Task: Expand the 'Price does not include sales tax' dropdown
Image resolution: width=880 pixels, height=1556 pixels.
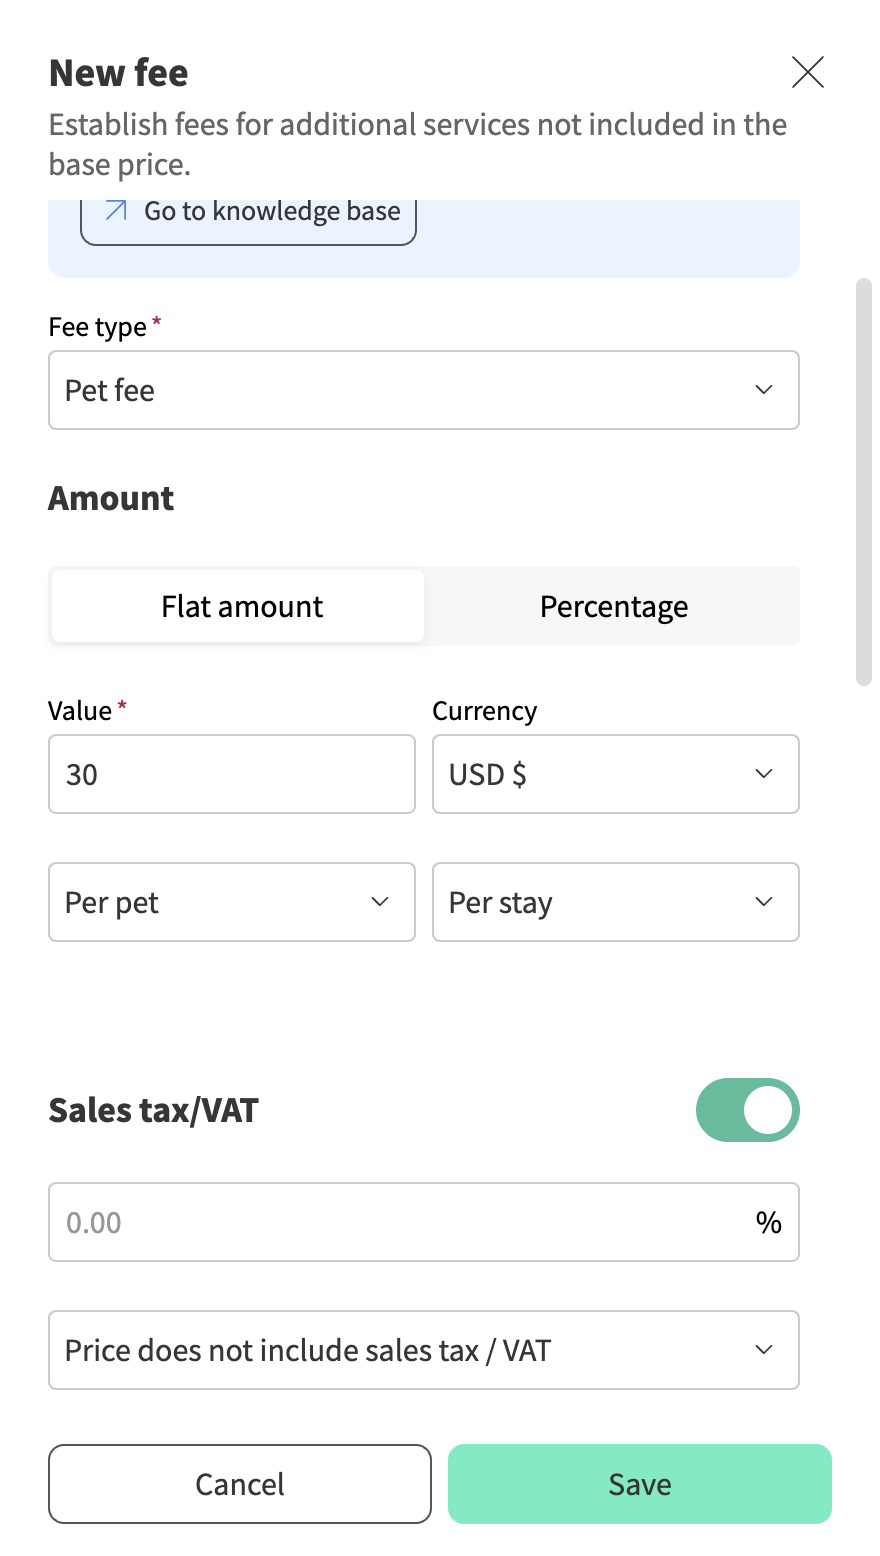Action: click(x=423, y=1349)
